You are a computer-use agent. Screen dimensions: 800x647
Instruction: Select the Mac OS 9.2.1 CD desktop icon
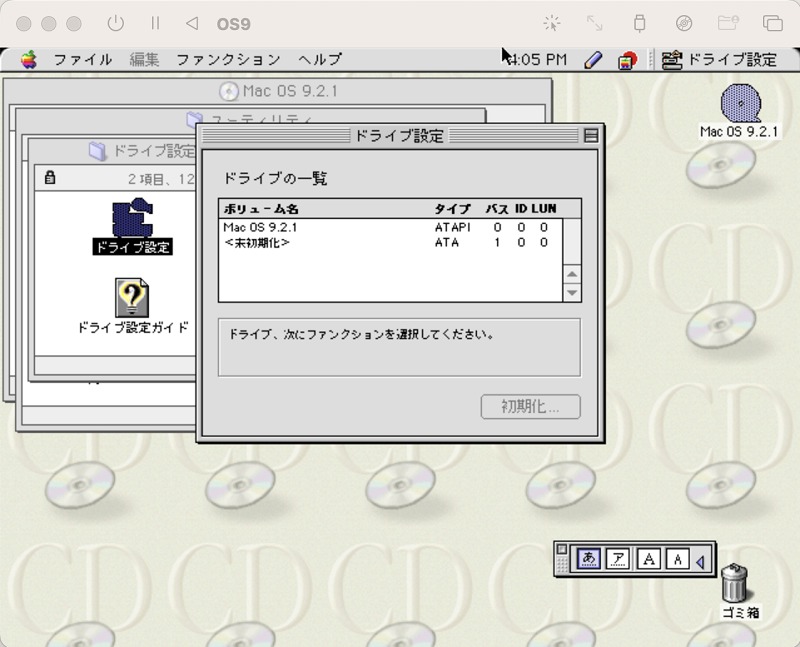(x=739, y=111)
